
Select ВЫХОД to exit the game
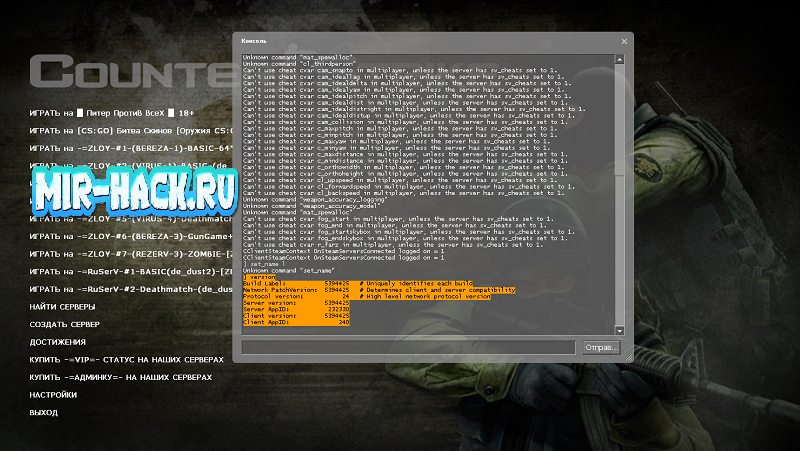click(44, 412)
